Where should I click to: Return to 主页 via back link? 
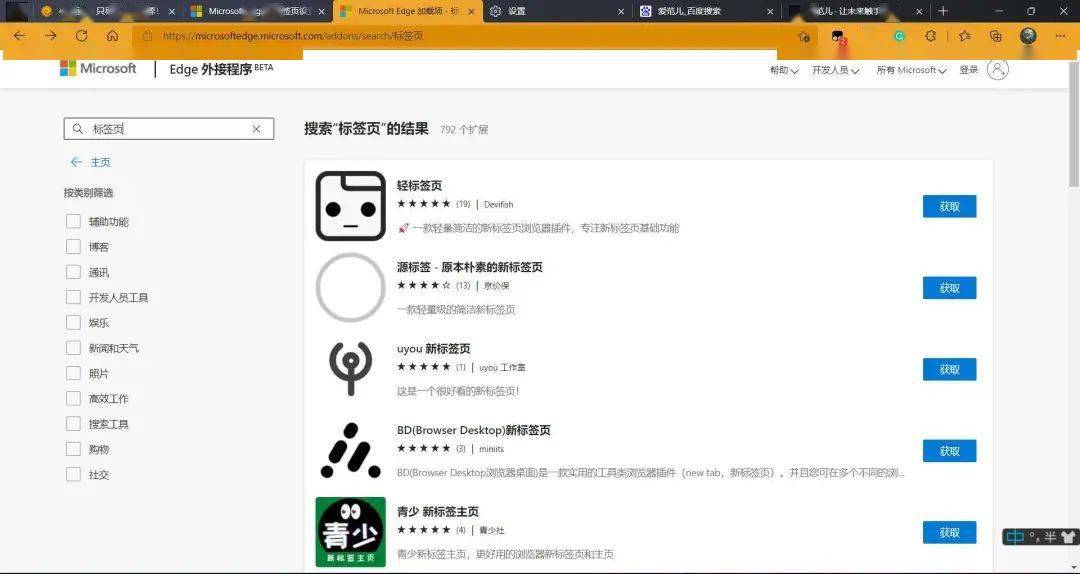tap(90, 162)
